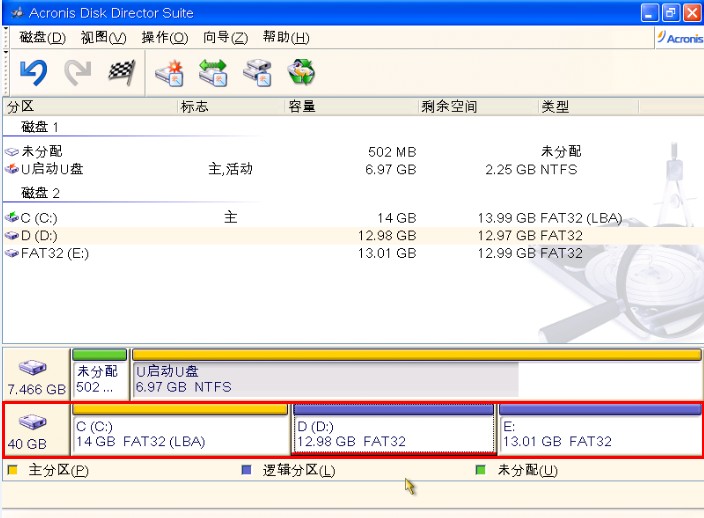
Task: Click the 13.99 GB free space value
Action: (x=507, y=218)
